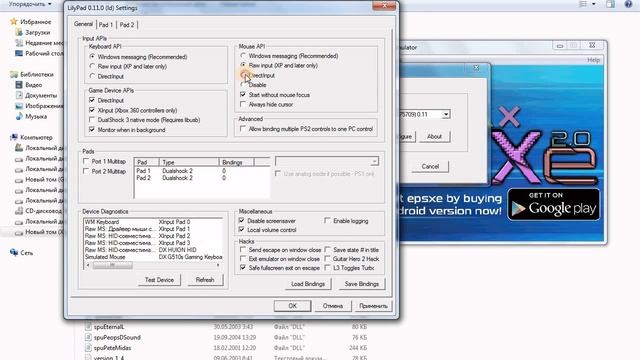
Task: Toggle XInput Xbox 360 controllers checkbox
Action: [92, 110]
